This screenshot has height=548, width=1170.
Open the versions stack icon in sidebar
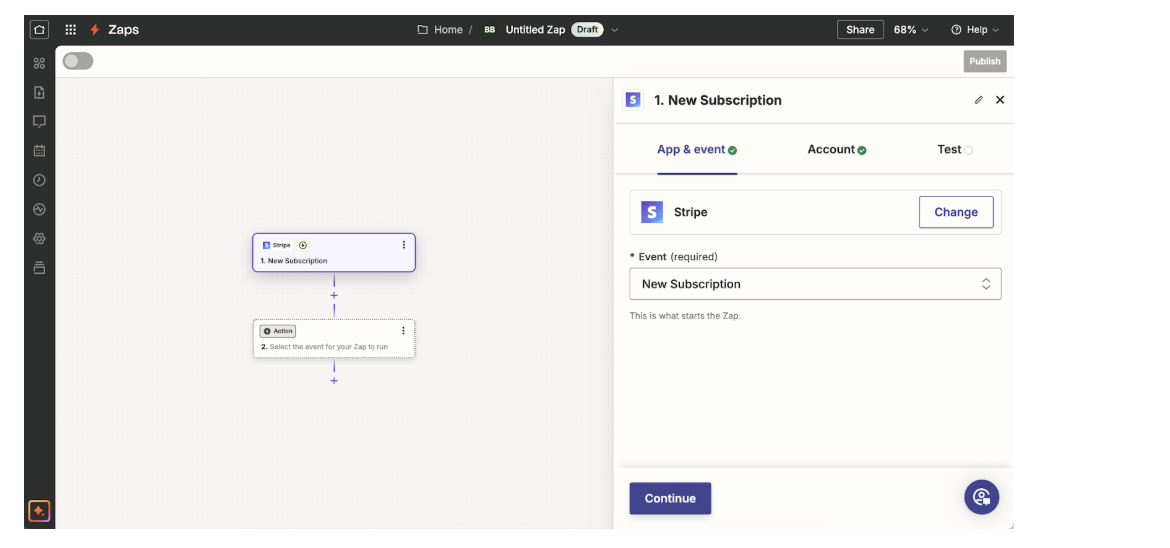[40, 268]
